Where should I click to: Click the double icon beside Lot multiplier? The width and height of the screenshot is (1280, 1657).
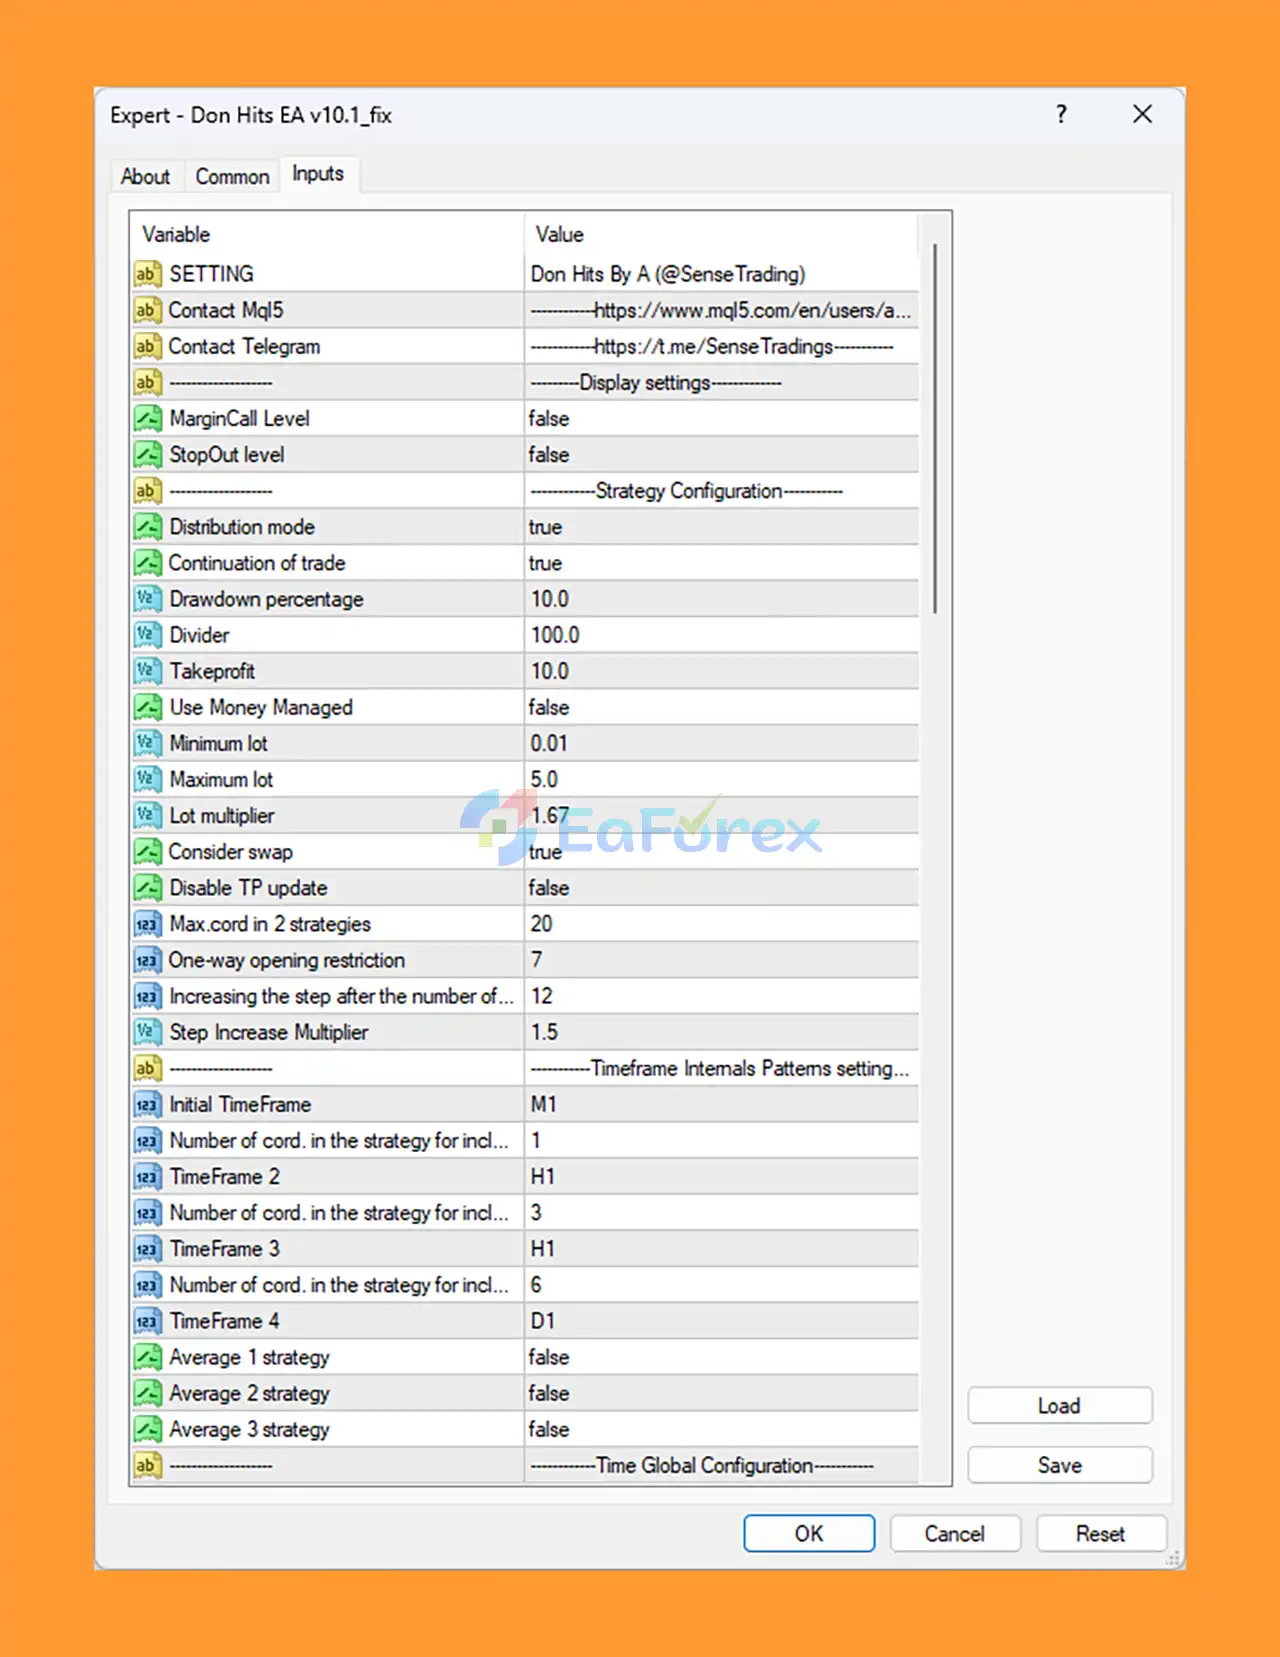(x=147, y=815)
